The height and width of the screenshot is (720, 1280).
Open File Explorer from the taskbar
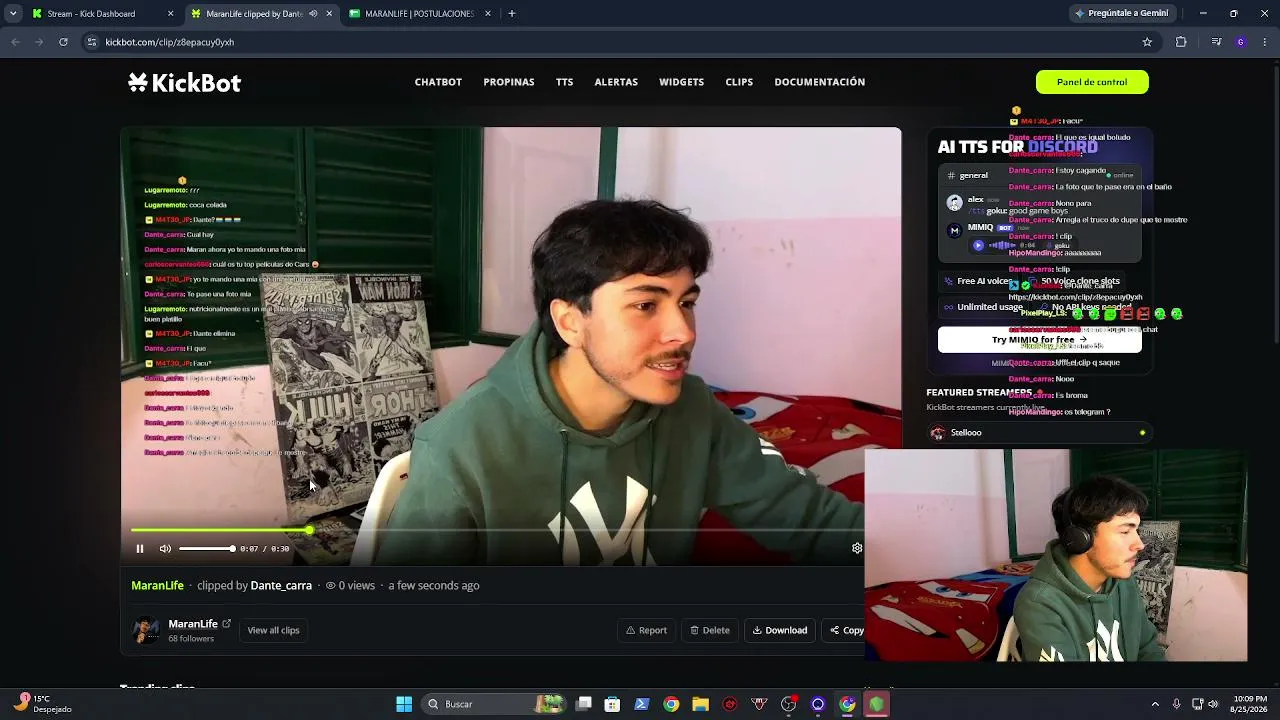pyautogui.click(x=700, y=704)
